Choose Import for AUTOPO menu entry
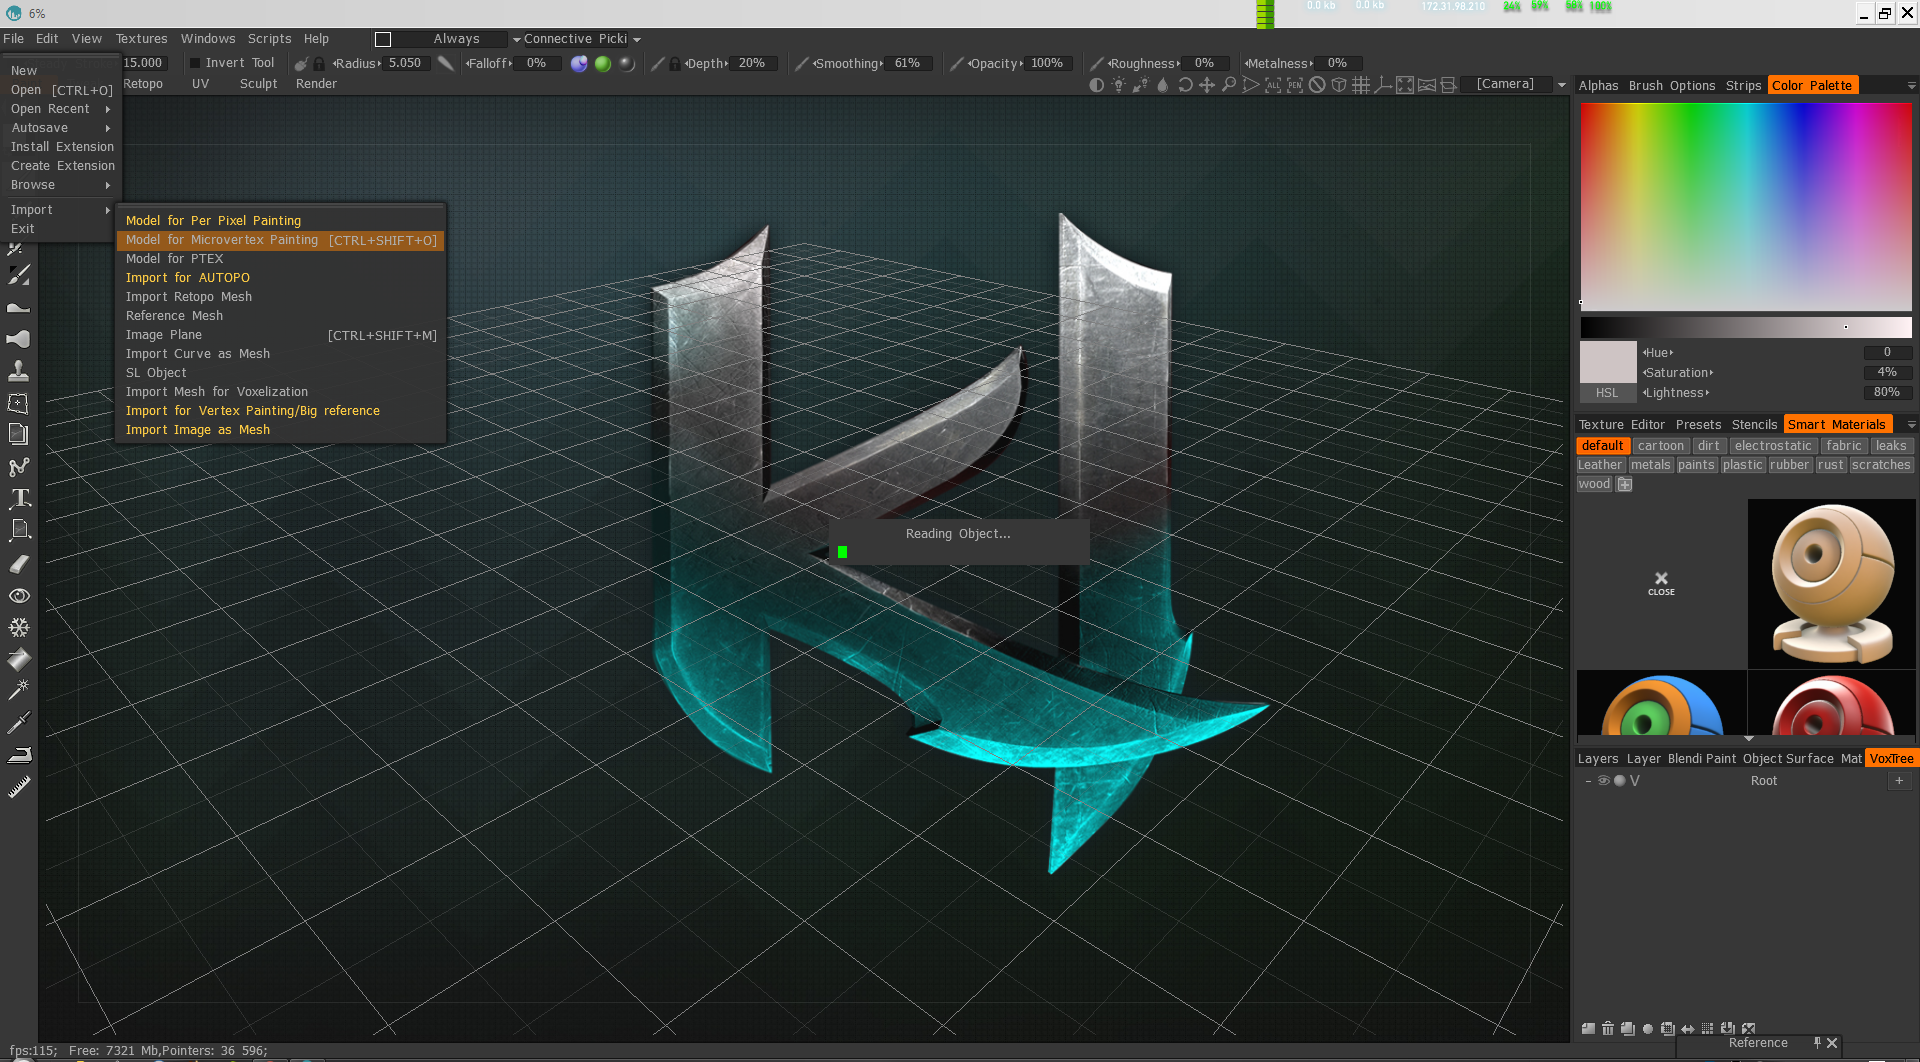 click(x=188, y=278)
